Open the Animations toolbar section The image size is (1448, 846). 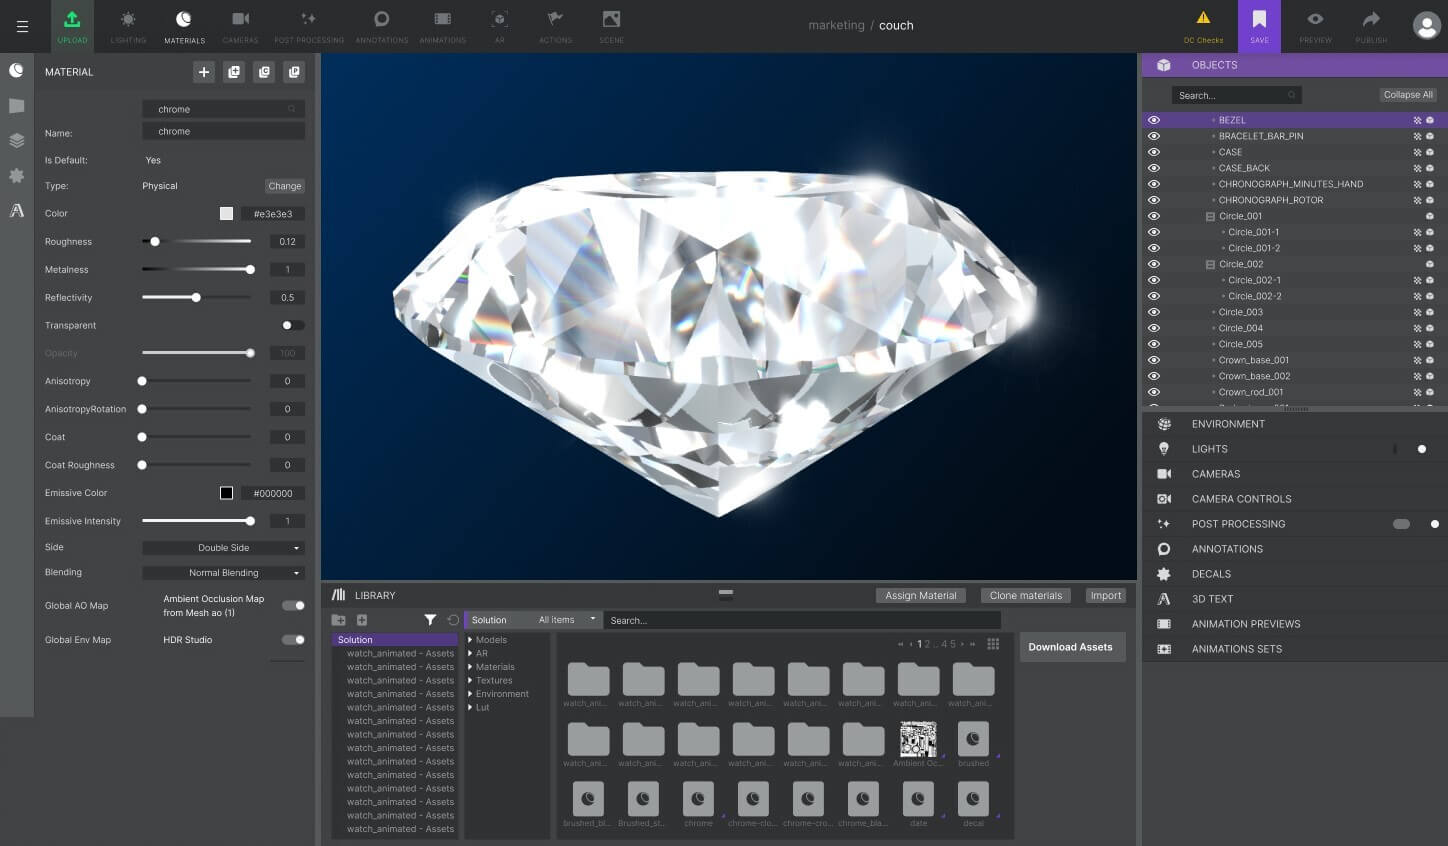443,26
